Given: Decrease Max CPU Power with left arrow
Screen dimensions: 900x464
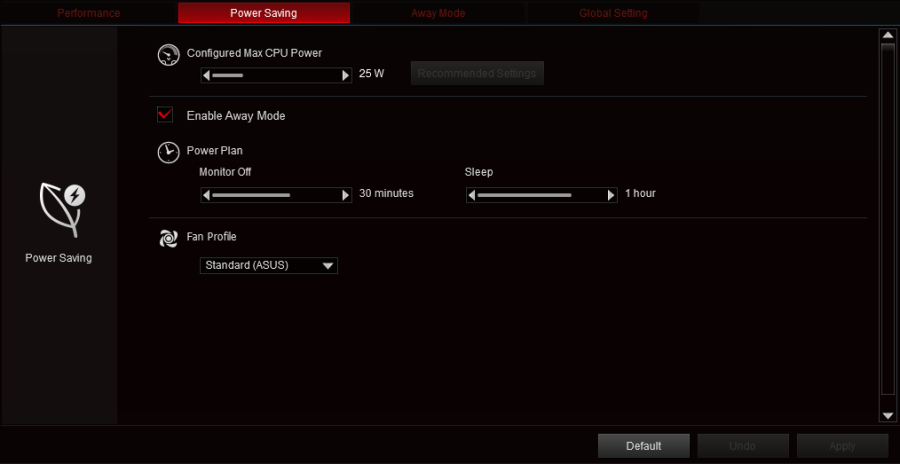Looking at the screenshot, I should click(206, 75).
